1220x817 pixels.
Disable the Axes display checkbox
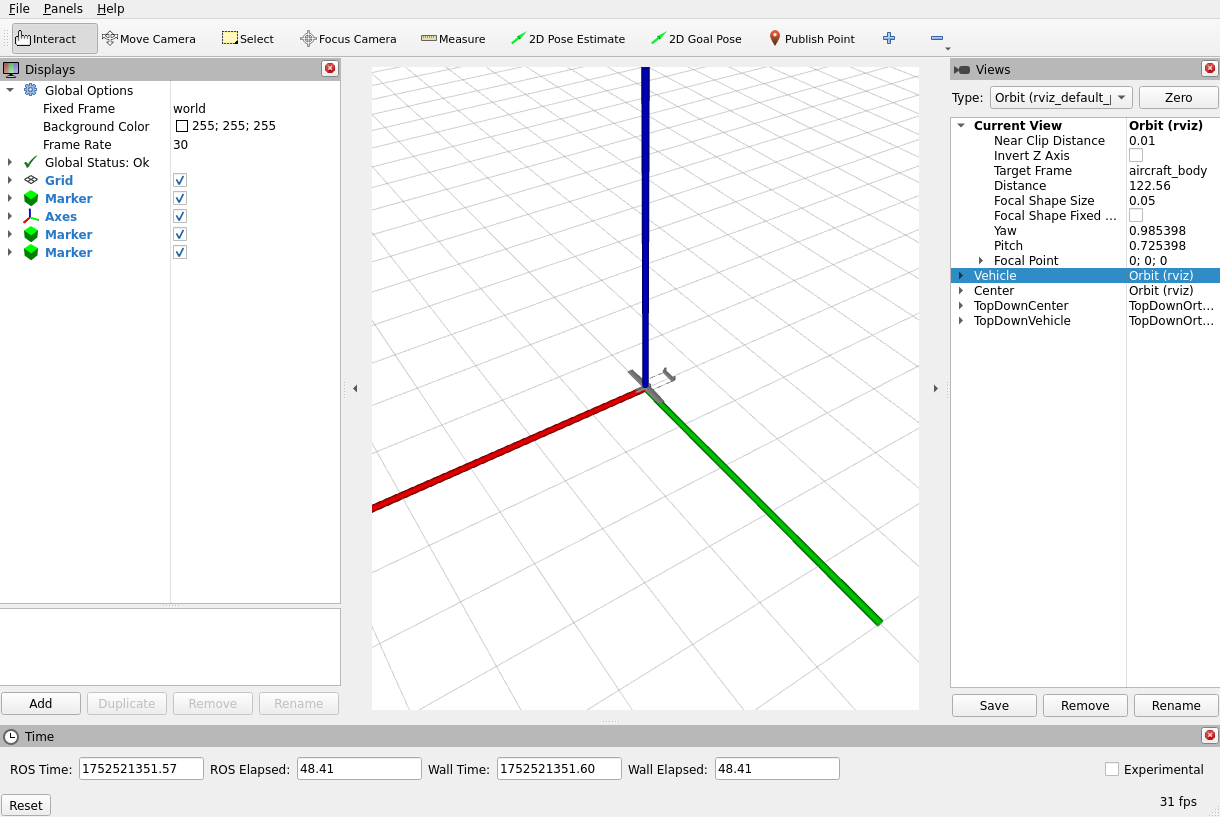pos(180,216)
